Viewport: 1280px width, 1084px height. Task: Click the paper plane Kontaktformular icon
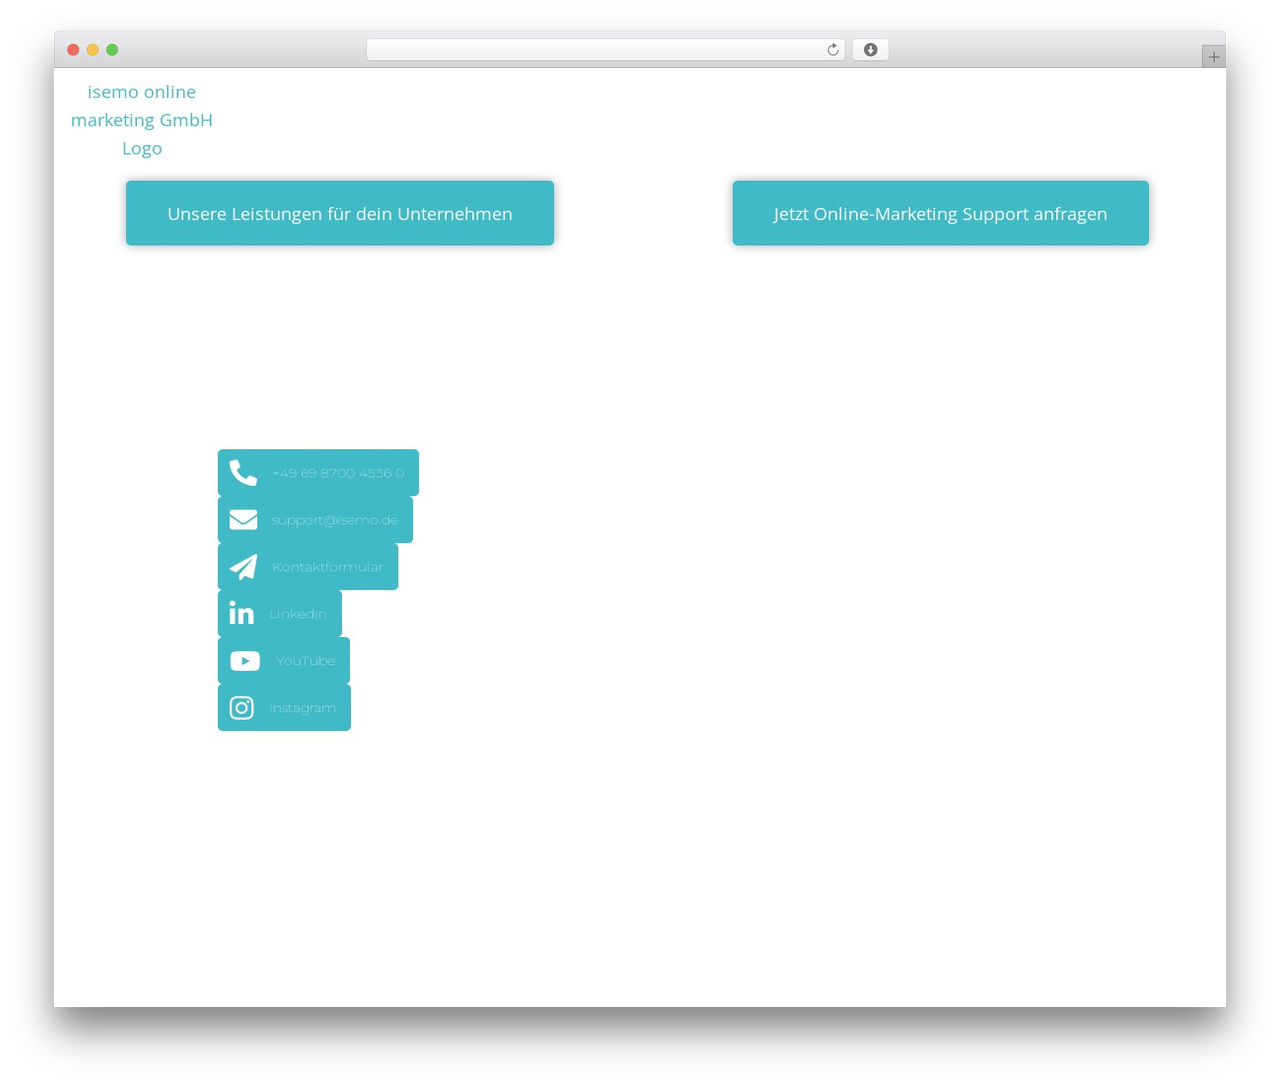tap(243, 566)
